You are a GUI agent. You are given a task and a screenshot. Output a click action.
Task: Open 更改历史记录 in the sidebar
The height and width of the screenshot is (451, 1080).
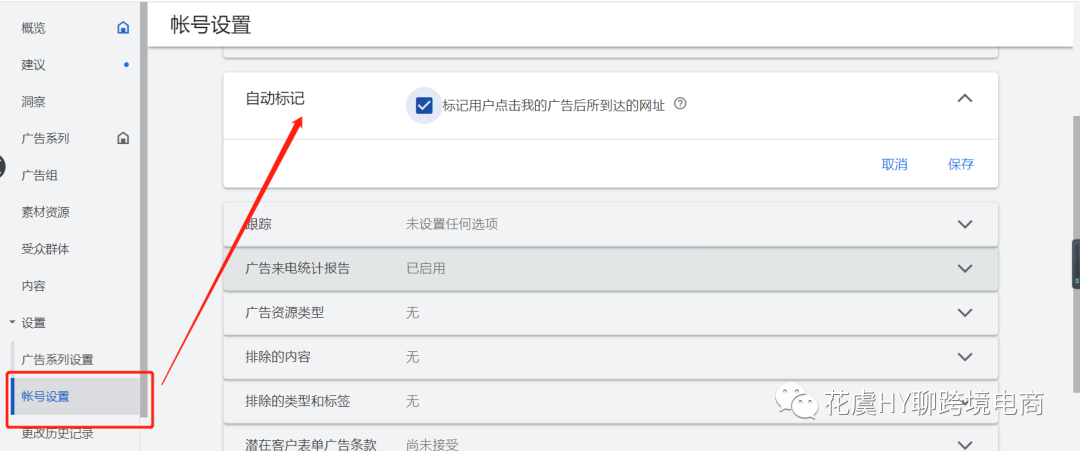[58, 434]
